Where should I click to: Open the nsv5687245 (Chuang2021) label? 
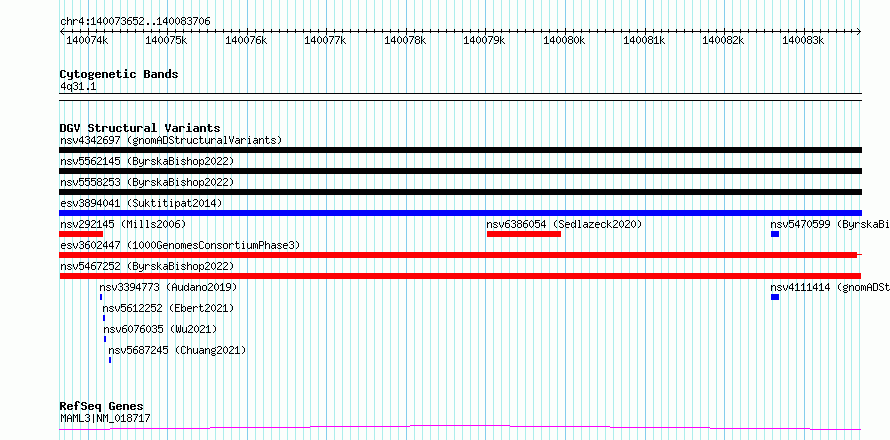coord(177,350)
